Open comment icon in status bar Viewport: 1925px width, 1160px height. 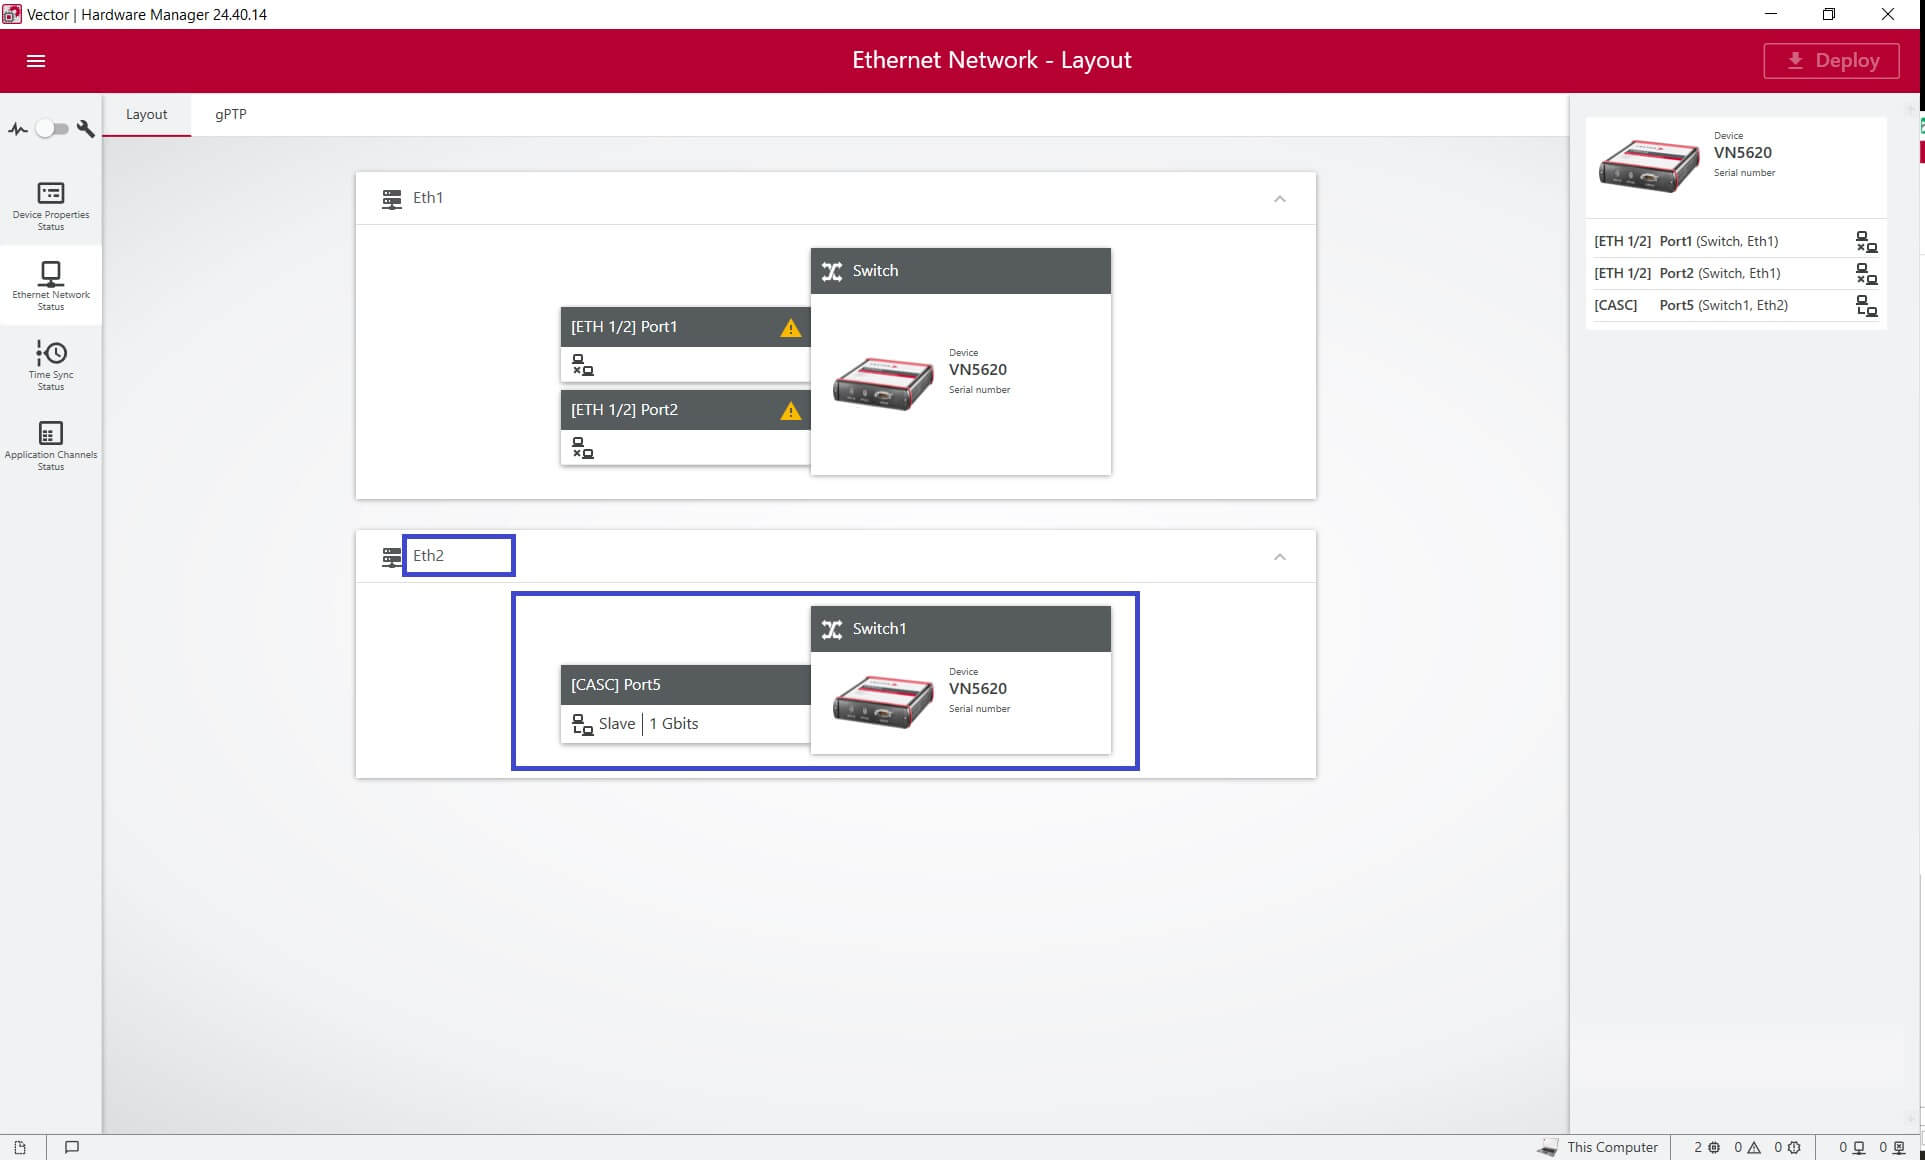coord(72,1147)
